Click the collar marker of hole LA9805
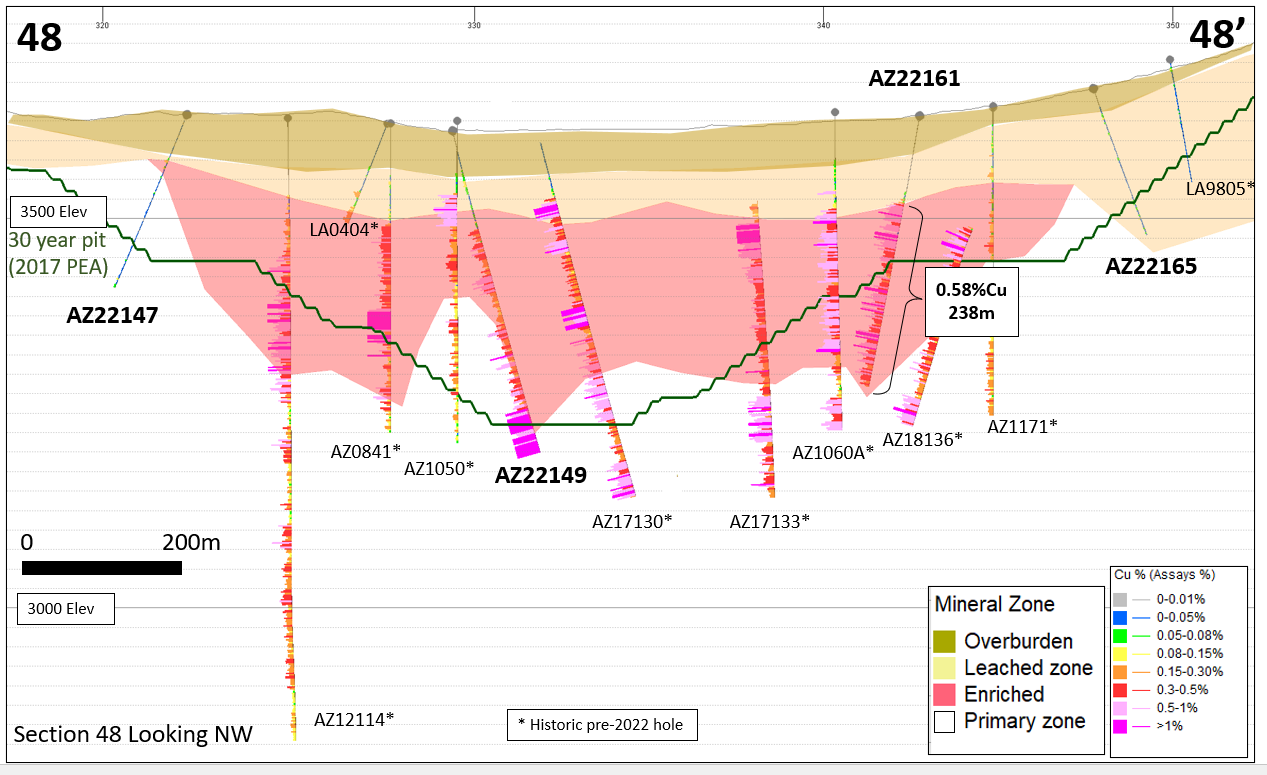This screenshot has width=1267, height=775. (x=1170, y=60)
